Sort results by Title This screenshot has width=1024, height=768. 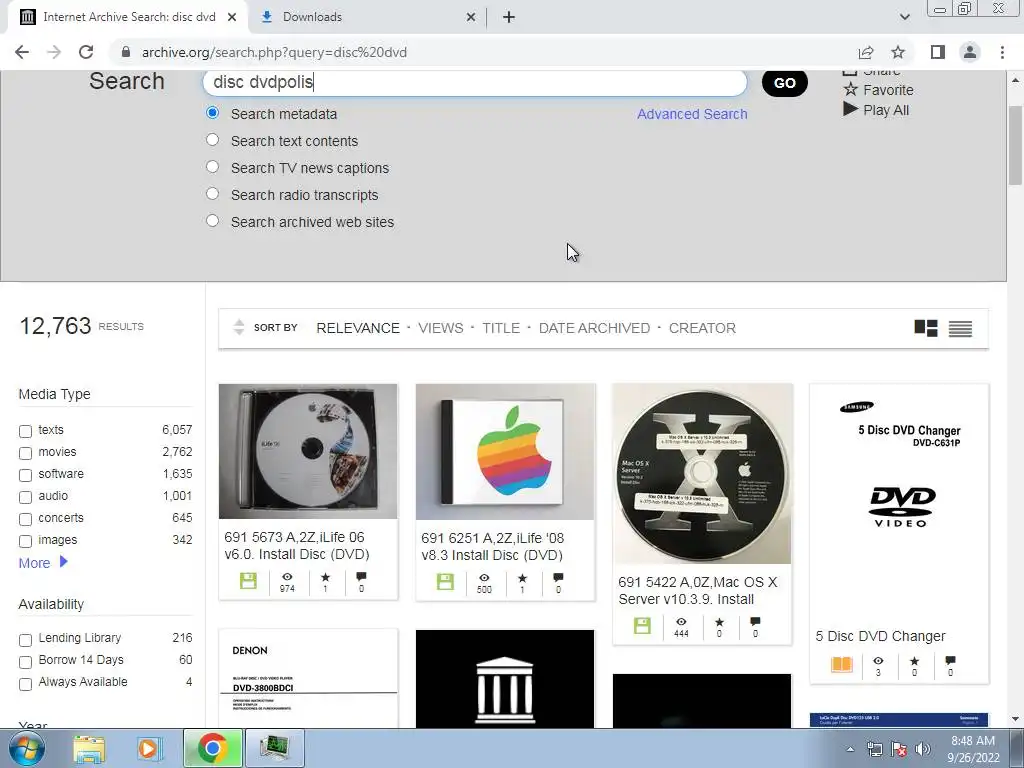[x=501, y=328]
